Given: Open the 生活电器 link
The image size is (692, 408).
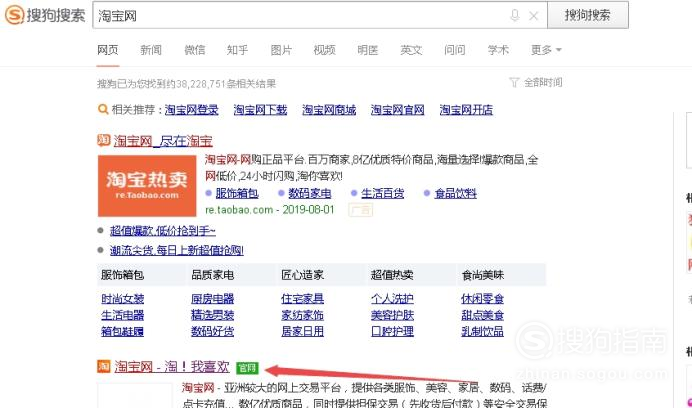Looking at the screenshot, I should pyautogui.click(x=123, y=315).
